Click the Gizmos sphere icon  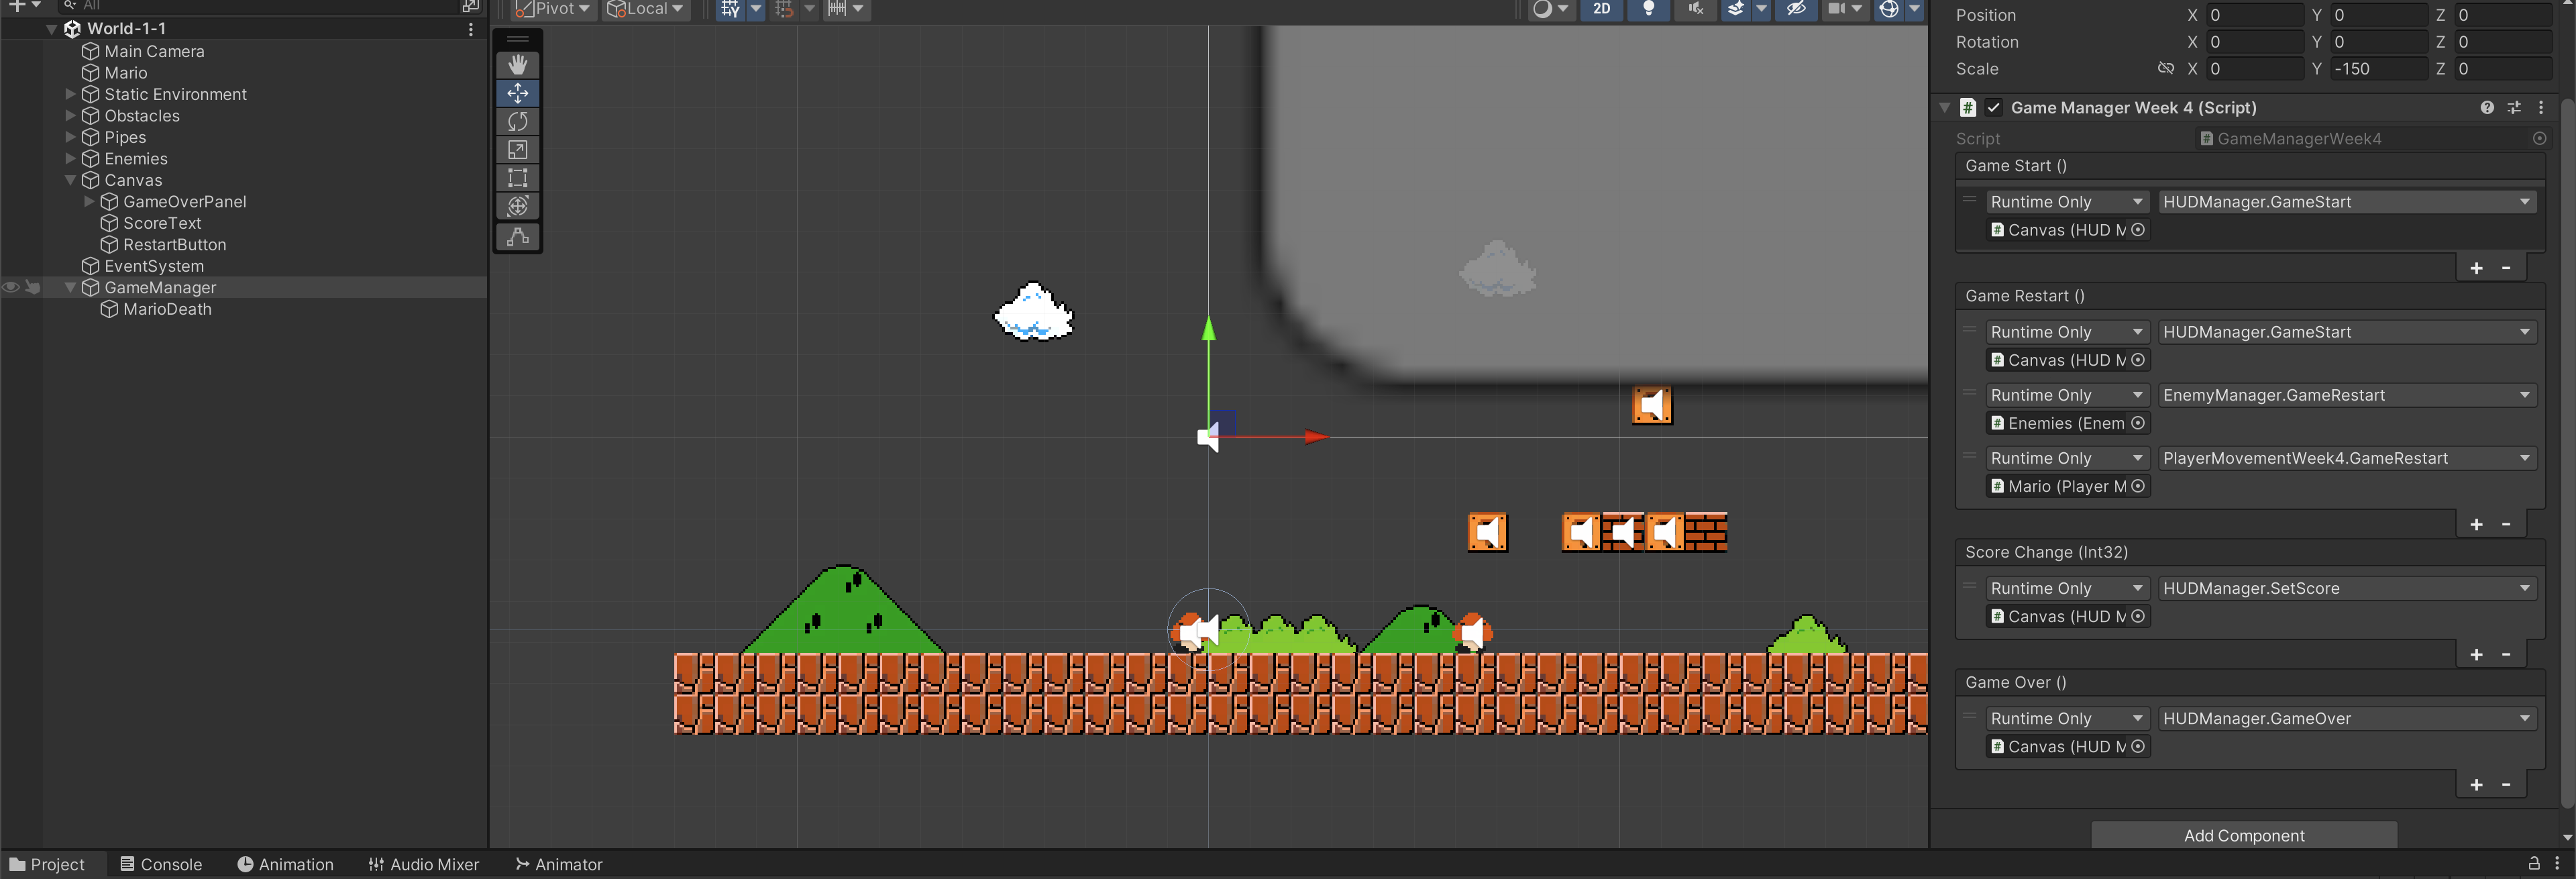(1889, 9)
